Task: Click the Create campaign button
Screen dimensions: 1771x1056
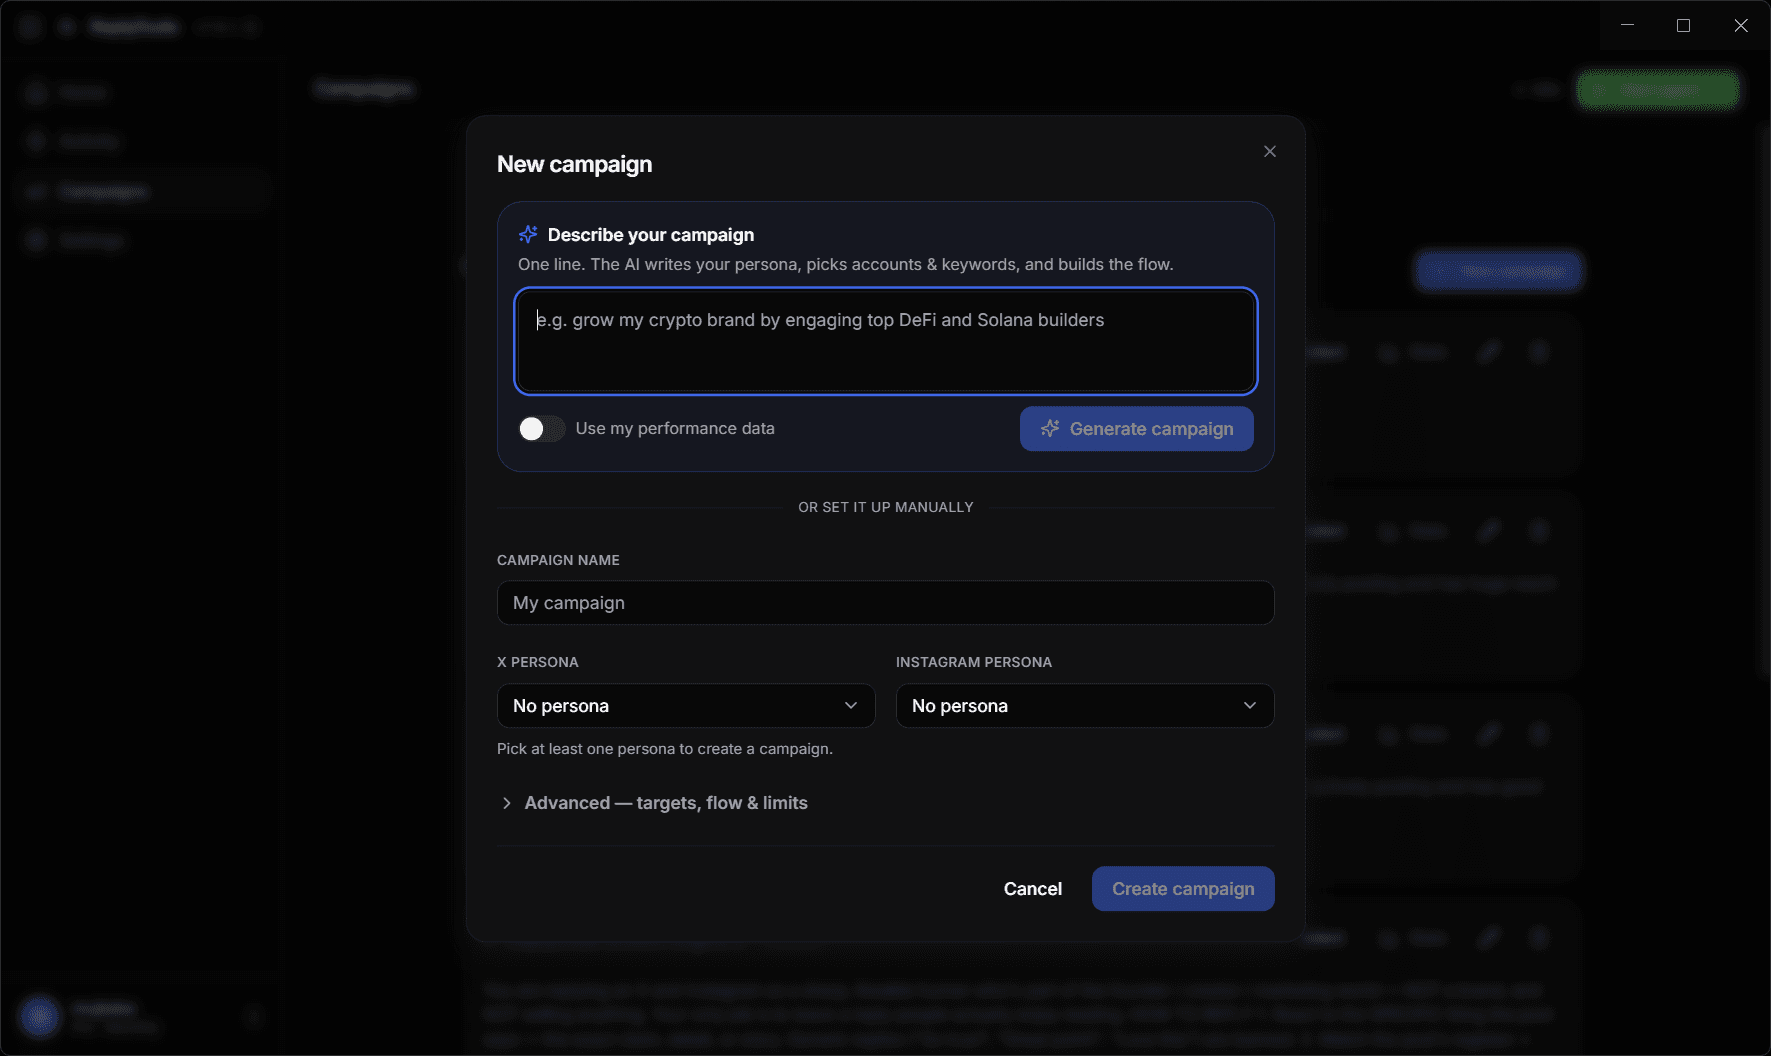Action: 1183,889
